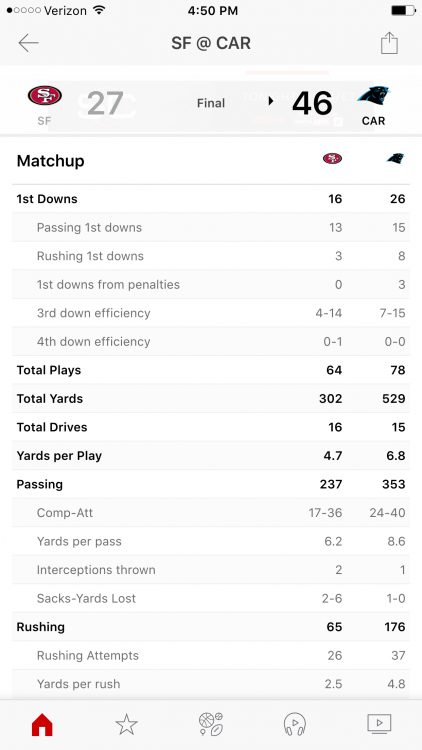Select the Rushing stats row

point(211,627)
